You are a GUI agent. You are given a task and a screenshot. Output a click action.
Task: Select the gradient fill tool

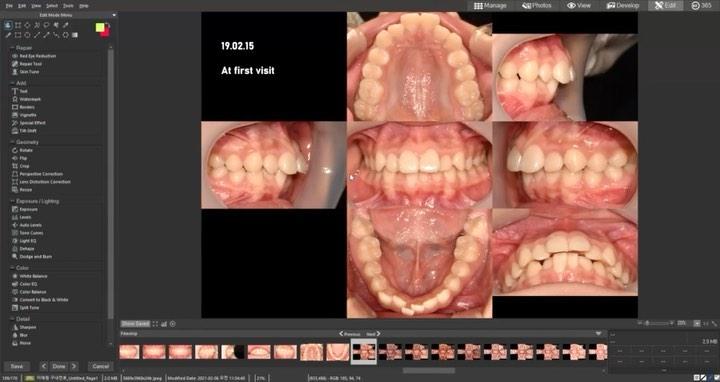click(x=75, y=35)
